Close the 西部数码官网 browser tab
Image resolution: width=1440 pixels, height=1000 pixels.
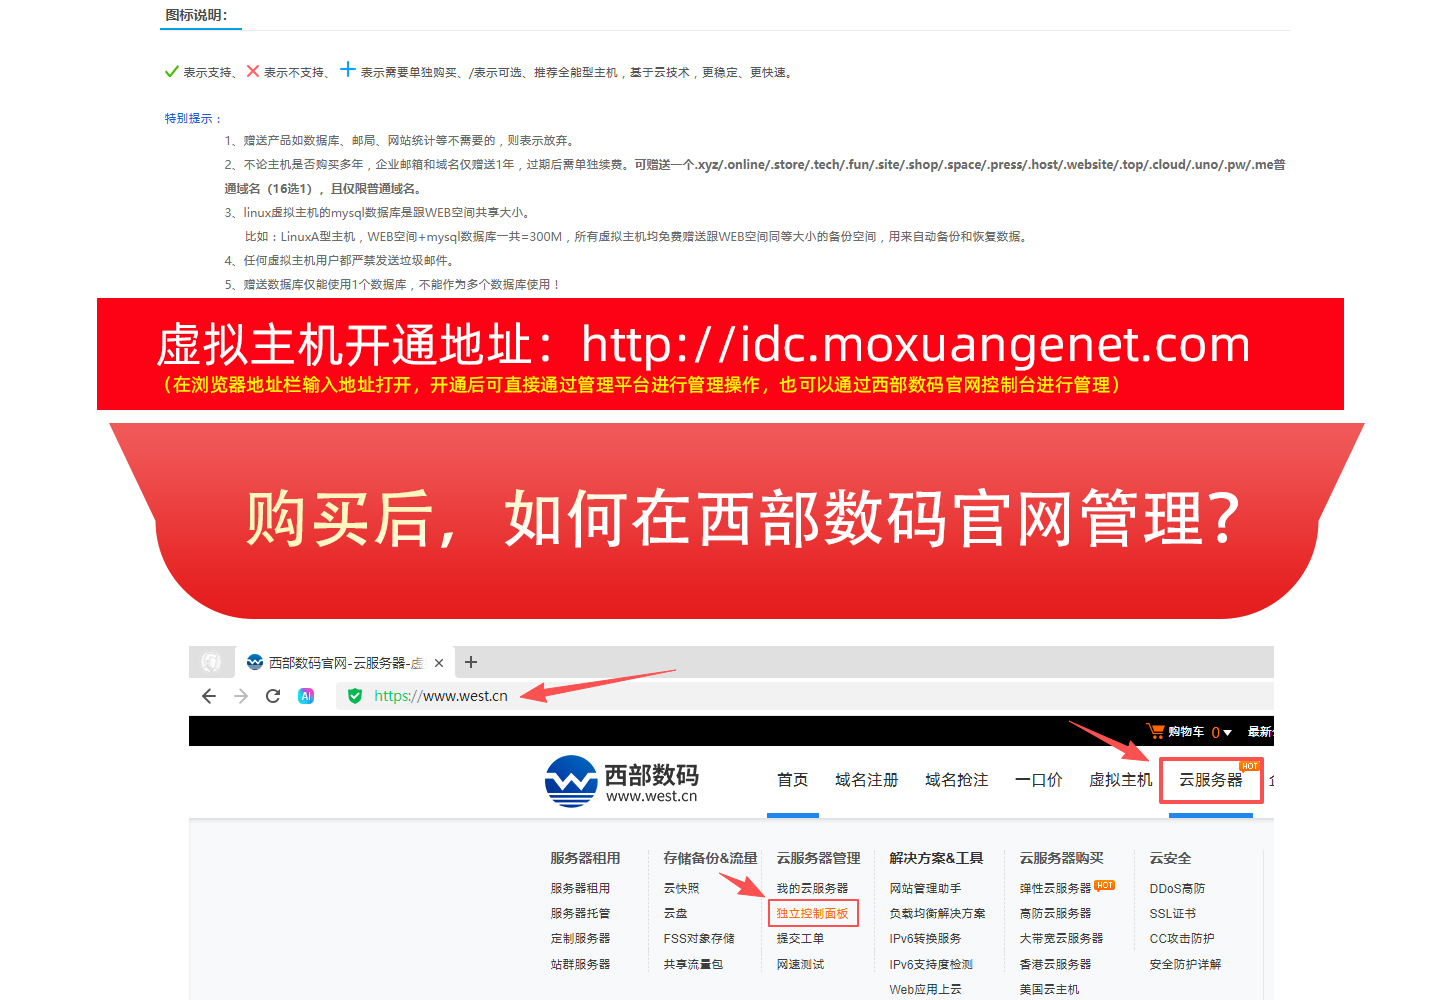[x=438, y=663]
